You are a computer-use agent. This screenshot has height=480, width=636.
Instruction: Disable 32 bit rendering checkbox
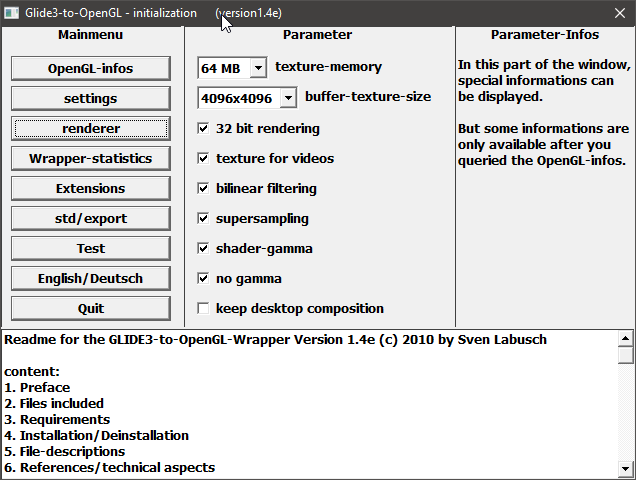click(x=204, y=129)
